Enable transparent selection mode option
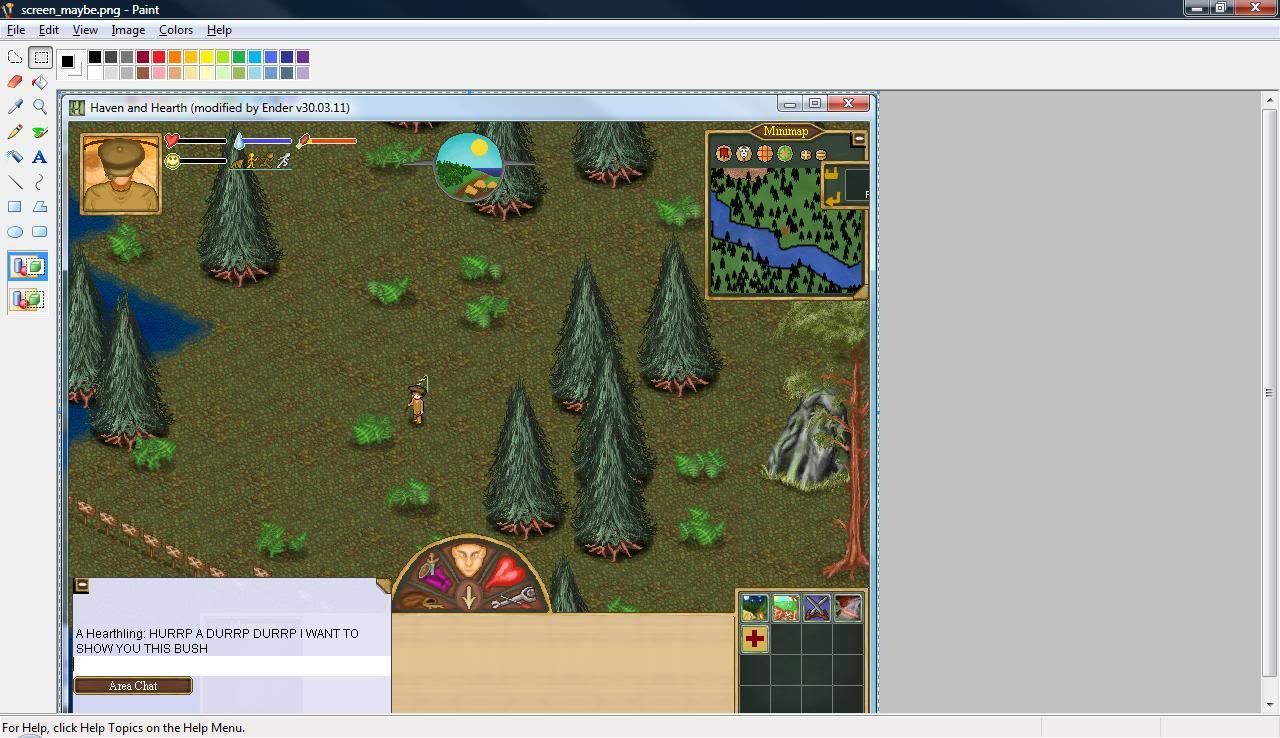The height and width of the screenshot is (738, 1280). [28, 299]
